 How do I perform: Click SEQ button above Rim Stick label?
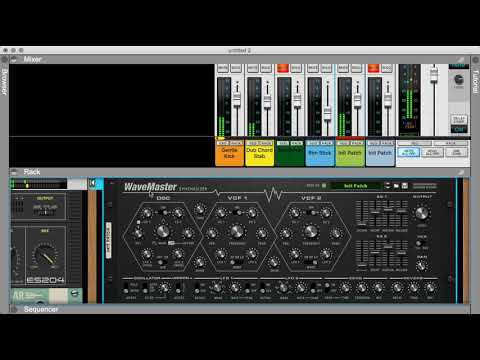(x=313, y=143)
